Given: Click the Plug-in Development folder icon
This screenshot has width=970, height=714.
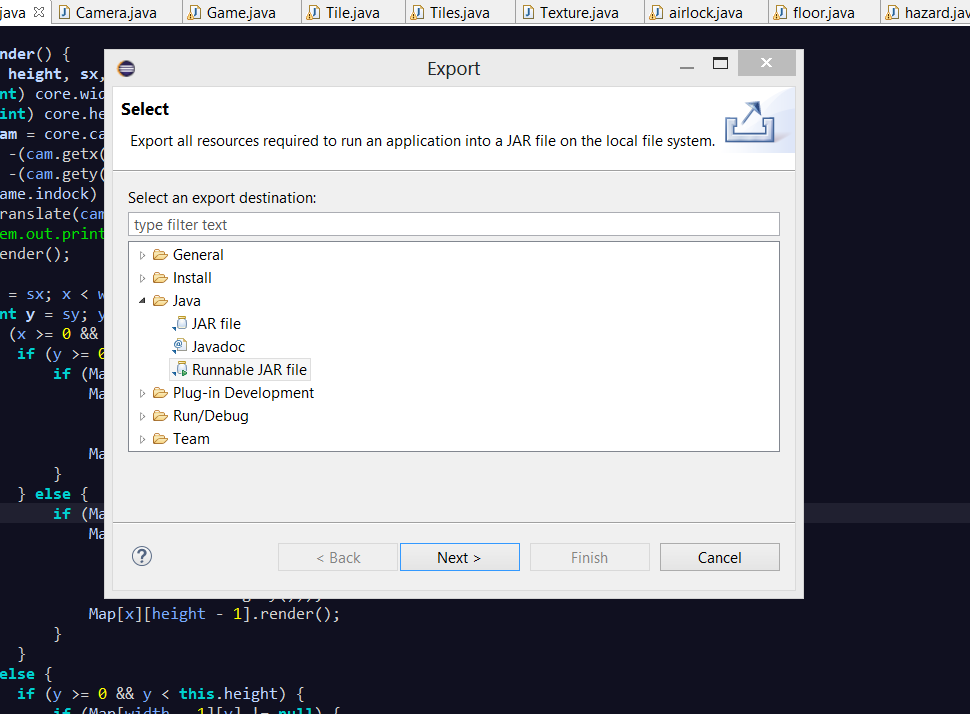Looking at the screenshot, I should click(x=160, y=393).
